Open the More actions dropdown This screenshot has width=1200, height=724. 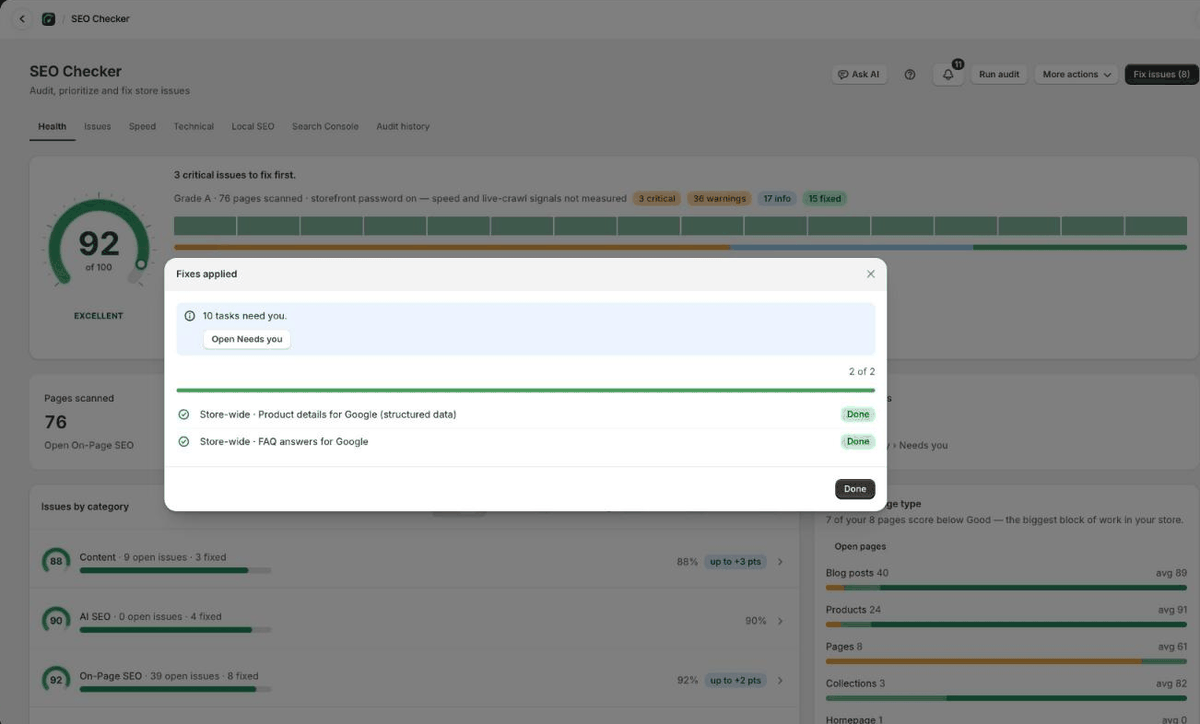pyautogui.click(x=1076, y=74)
